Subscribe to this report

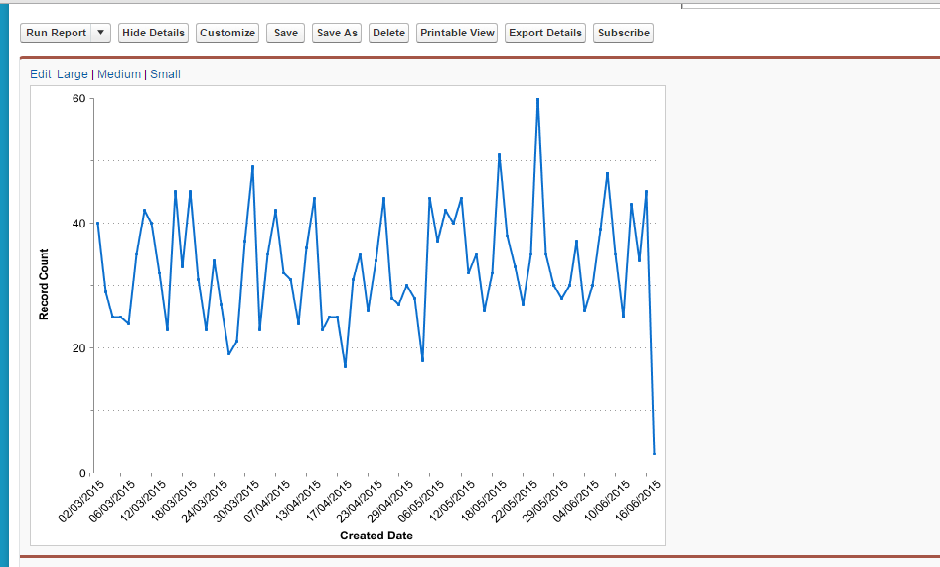(623, 33)
